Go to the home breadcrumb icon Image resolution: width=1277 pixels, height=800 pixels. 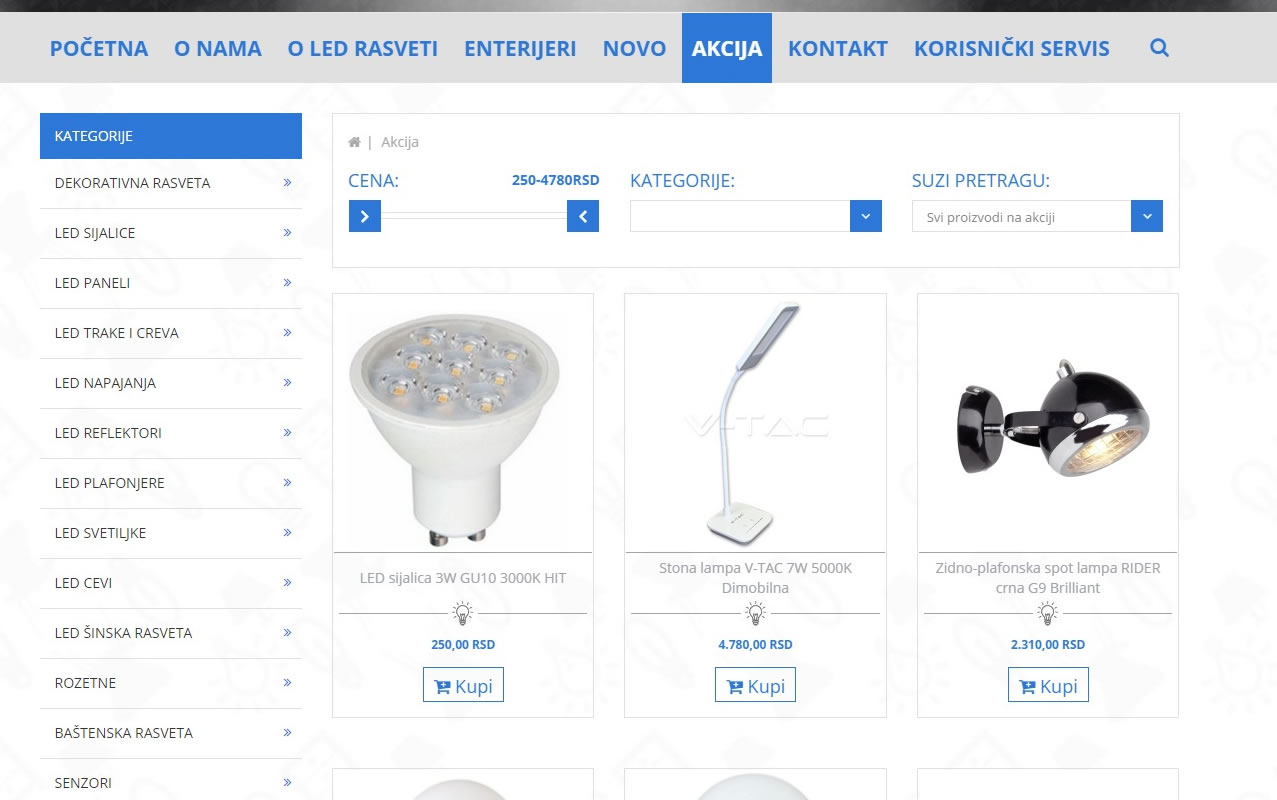(354, 142)
